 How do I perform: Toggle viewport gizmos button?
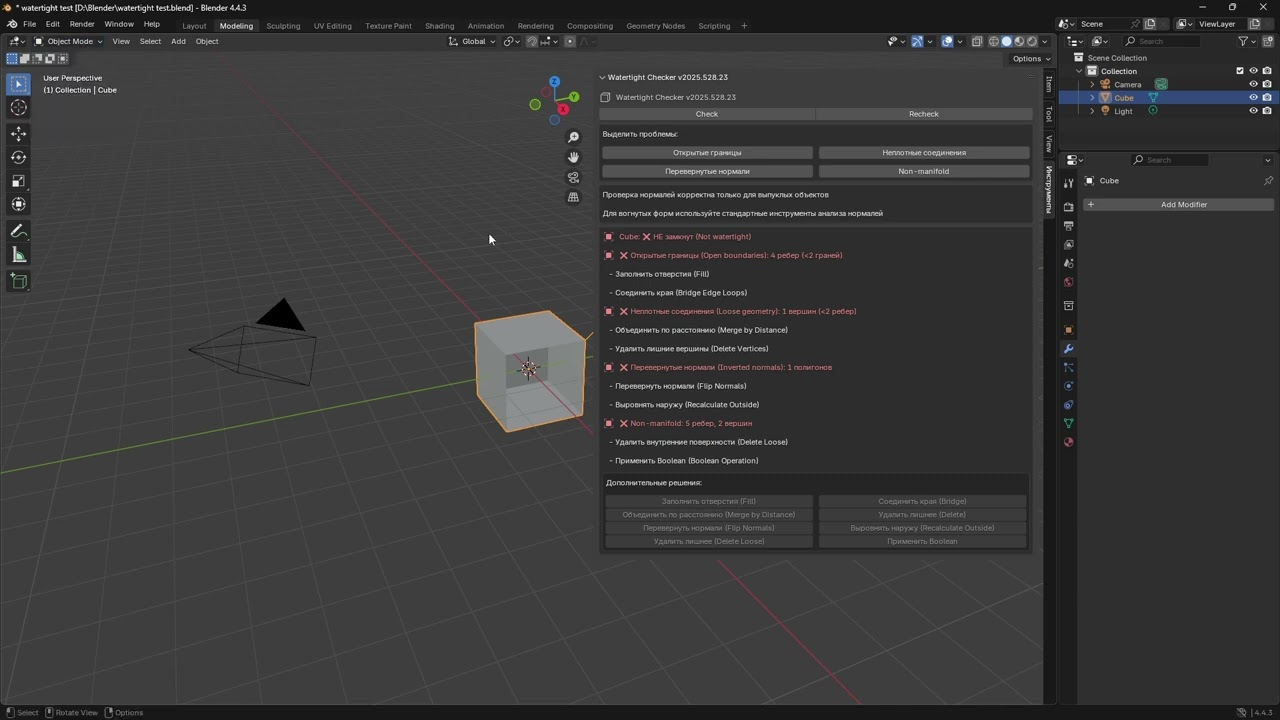(917, 41)
